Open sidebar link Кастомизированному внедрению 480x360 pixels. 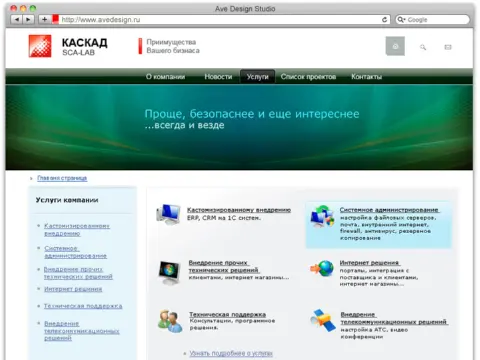click(x=77, y=230)
